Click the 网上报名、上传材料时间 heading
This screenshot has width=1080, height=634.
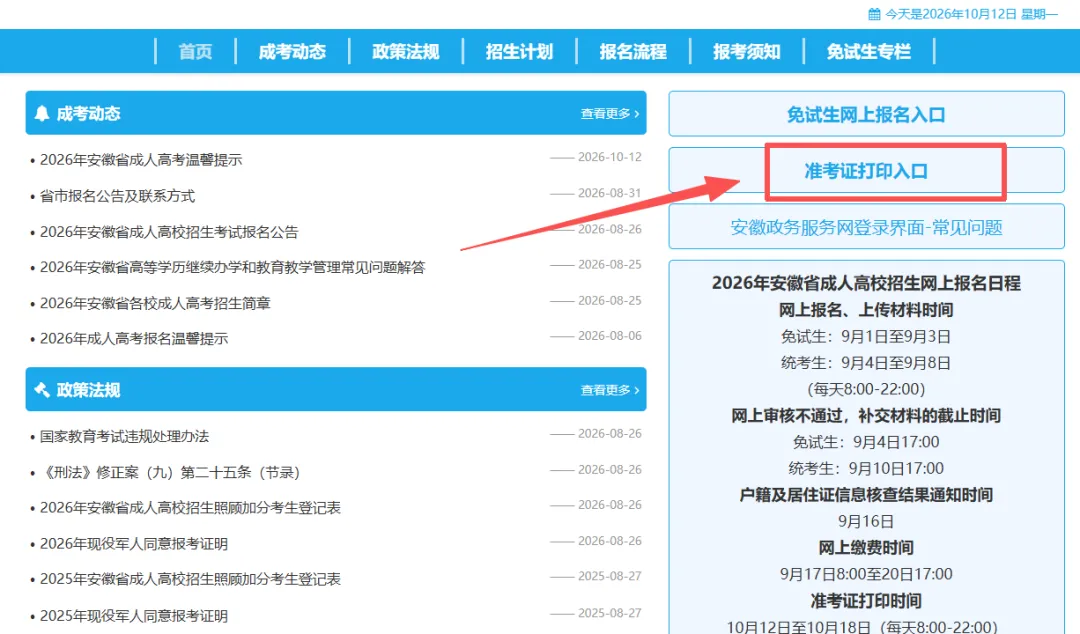click(x=866, y=310)
